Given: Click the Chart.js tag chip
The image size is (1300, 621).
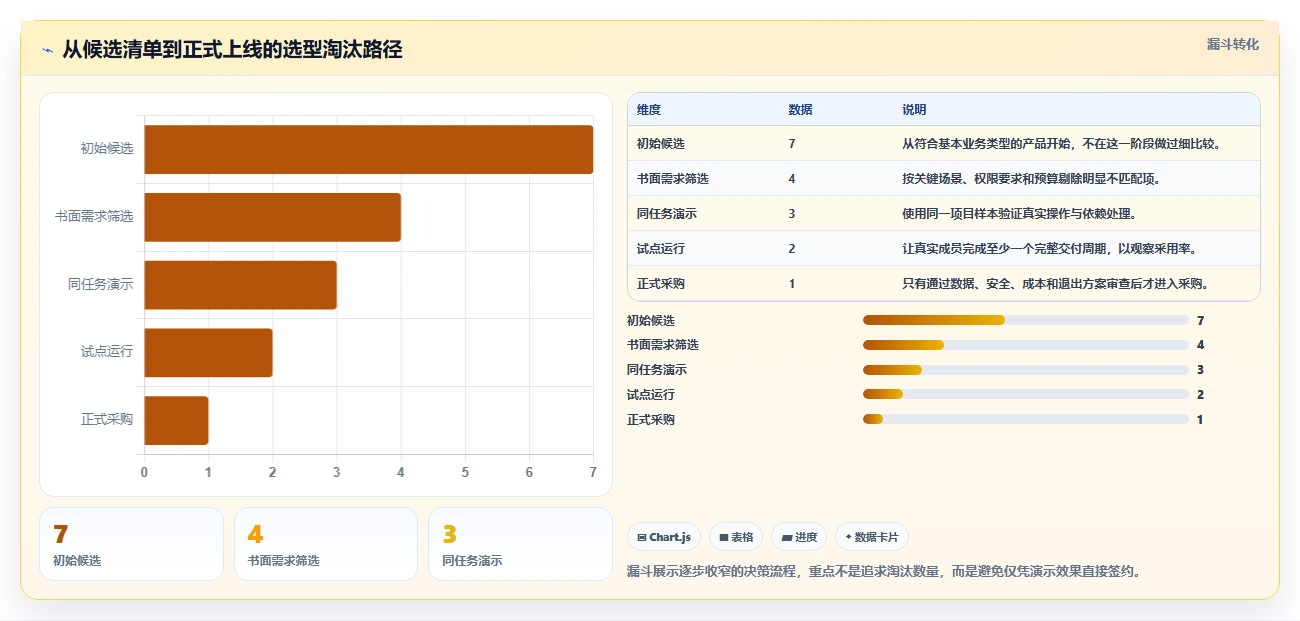Looking at the screenshot, I should [664, 537].
